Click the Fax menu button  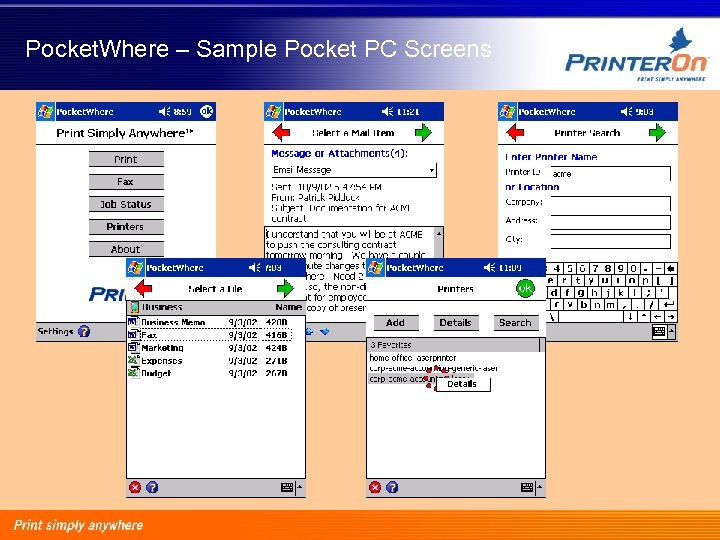point(126,182)
